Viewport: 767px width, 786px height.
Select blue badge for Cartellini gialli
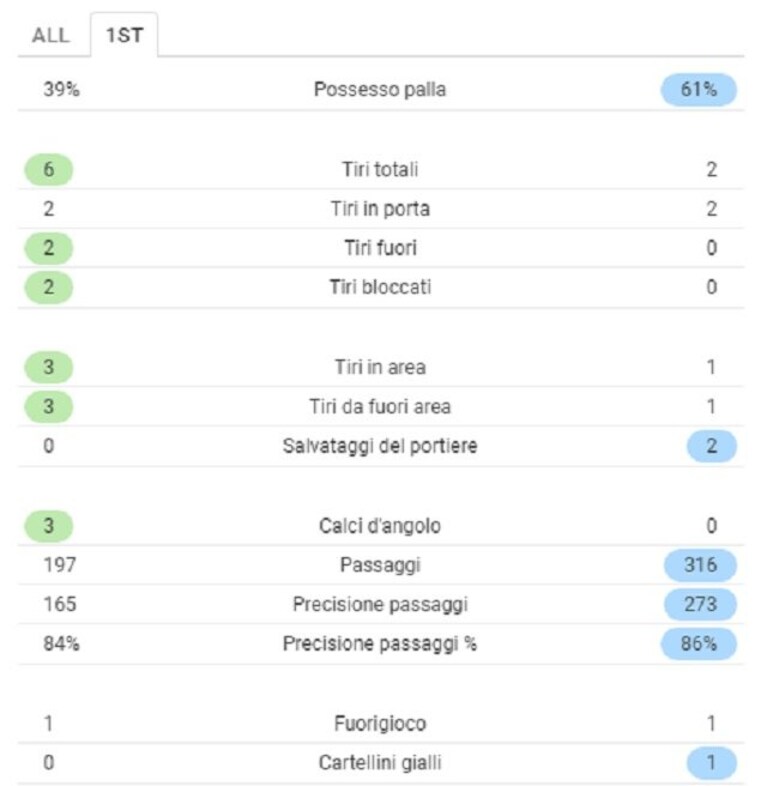[711, 762]
